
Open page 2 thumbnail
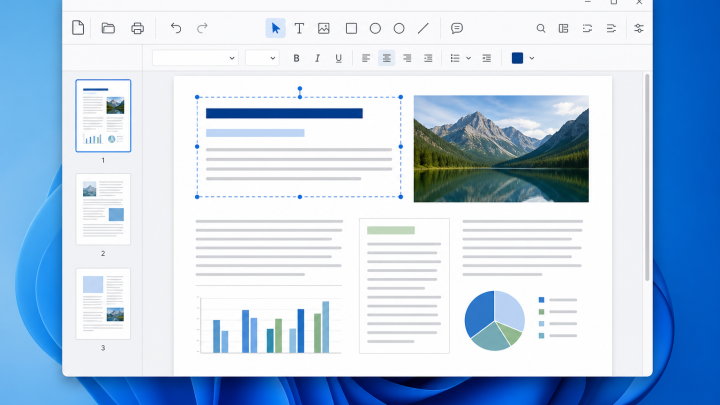tap(103, 209)
